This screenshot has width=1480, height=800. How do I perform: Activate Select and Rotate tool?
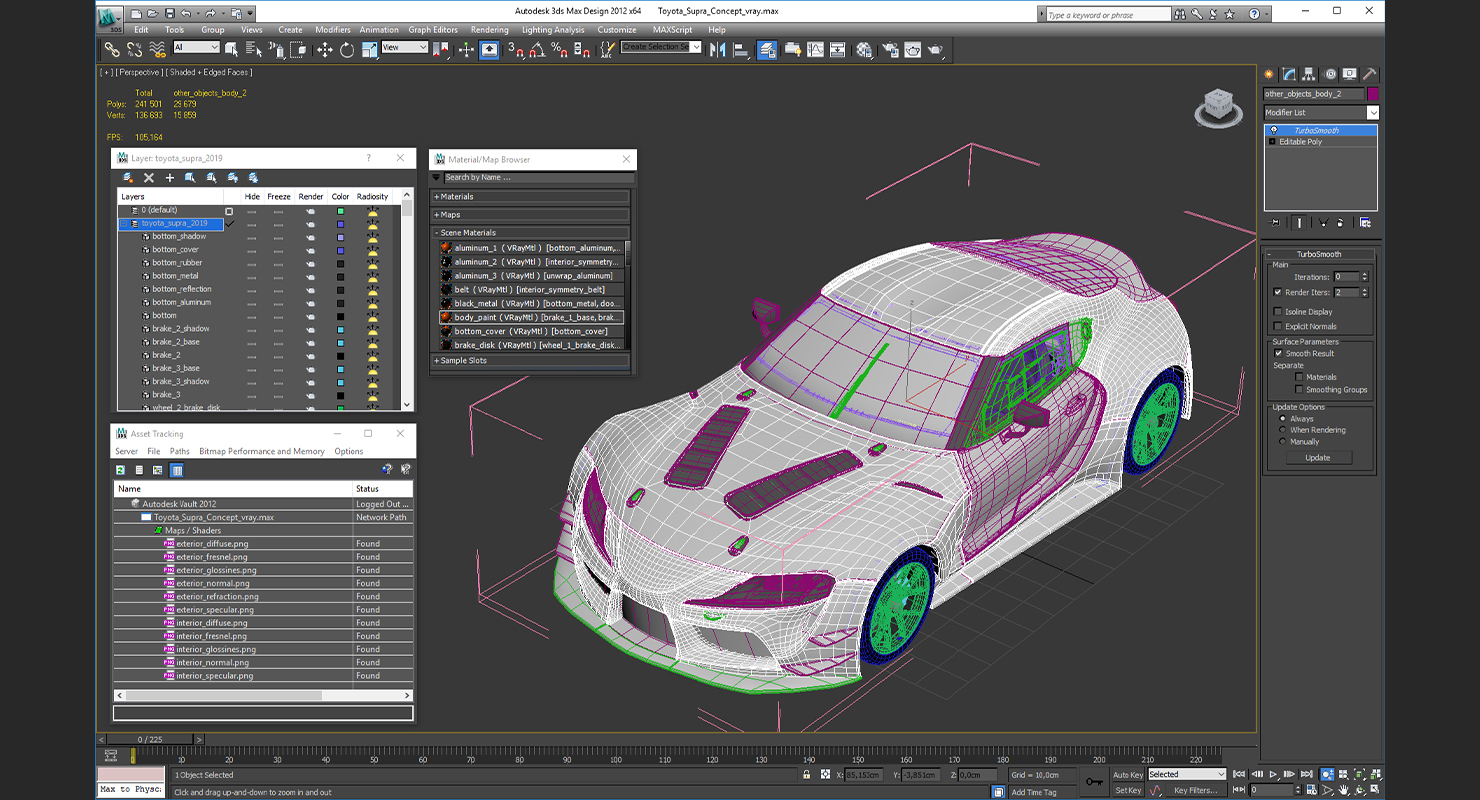tap(347, 49)
